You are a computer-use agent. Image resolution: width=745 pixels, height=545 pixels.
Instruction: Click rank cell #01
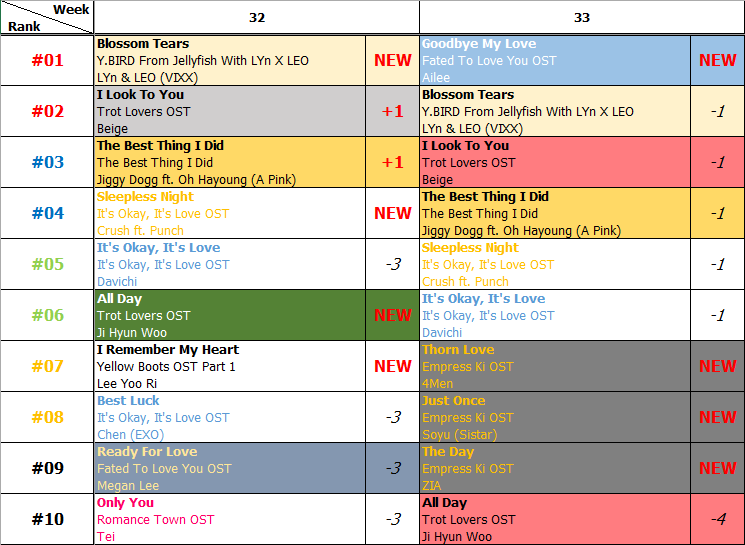pyautogui.click(x=47, y=60)
